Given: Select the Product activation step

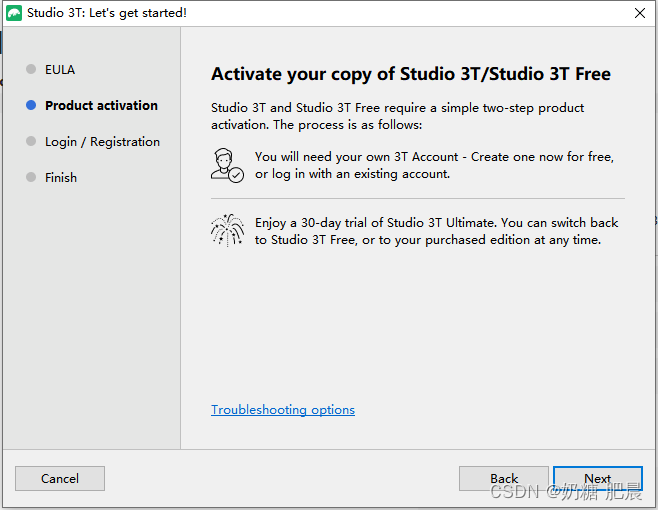Looking at the screenshot, I should tap(101, 105).
